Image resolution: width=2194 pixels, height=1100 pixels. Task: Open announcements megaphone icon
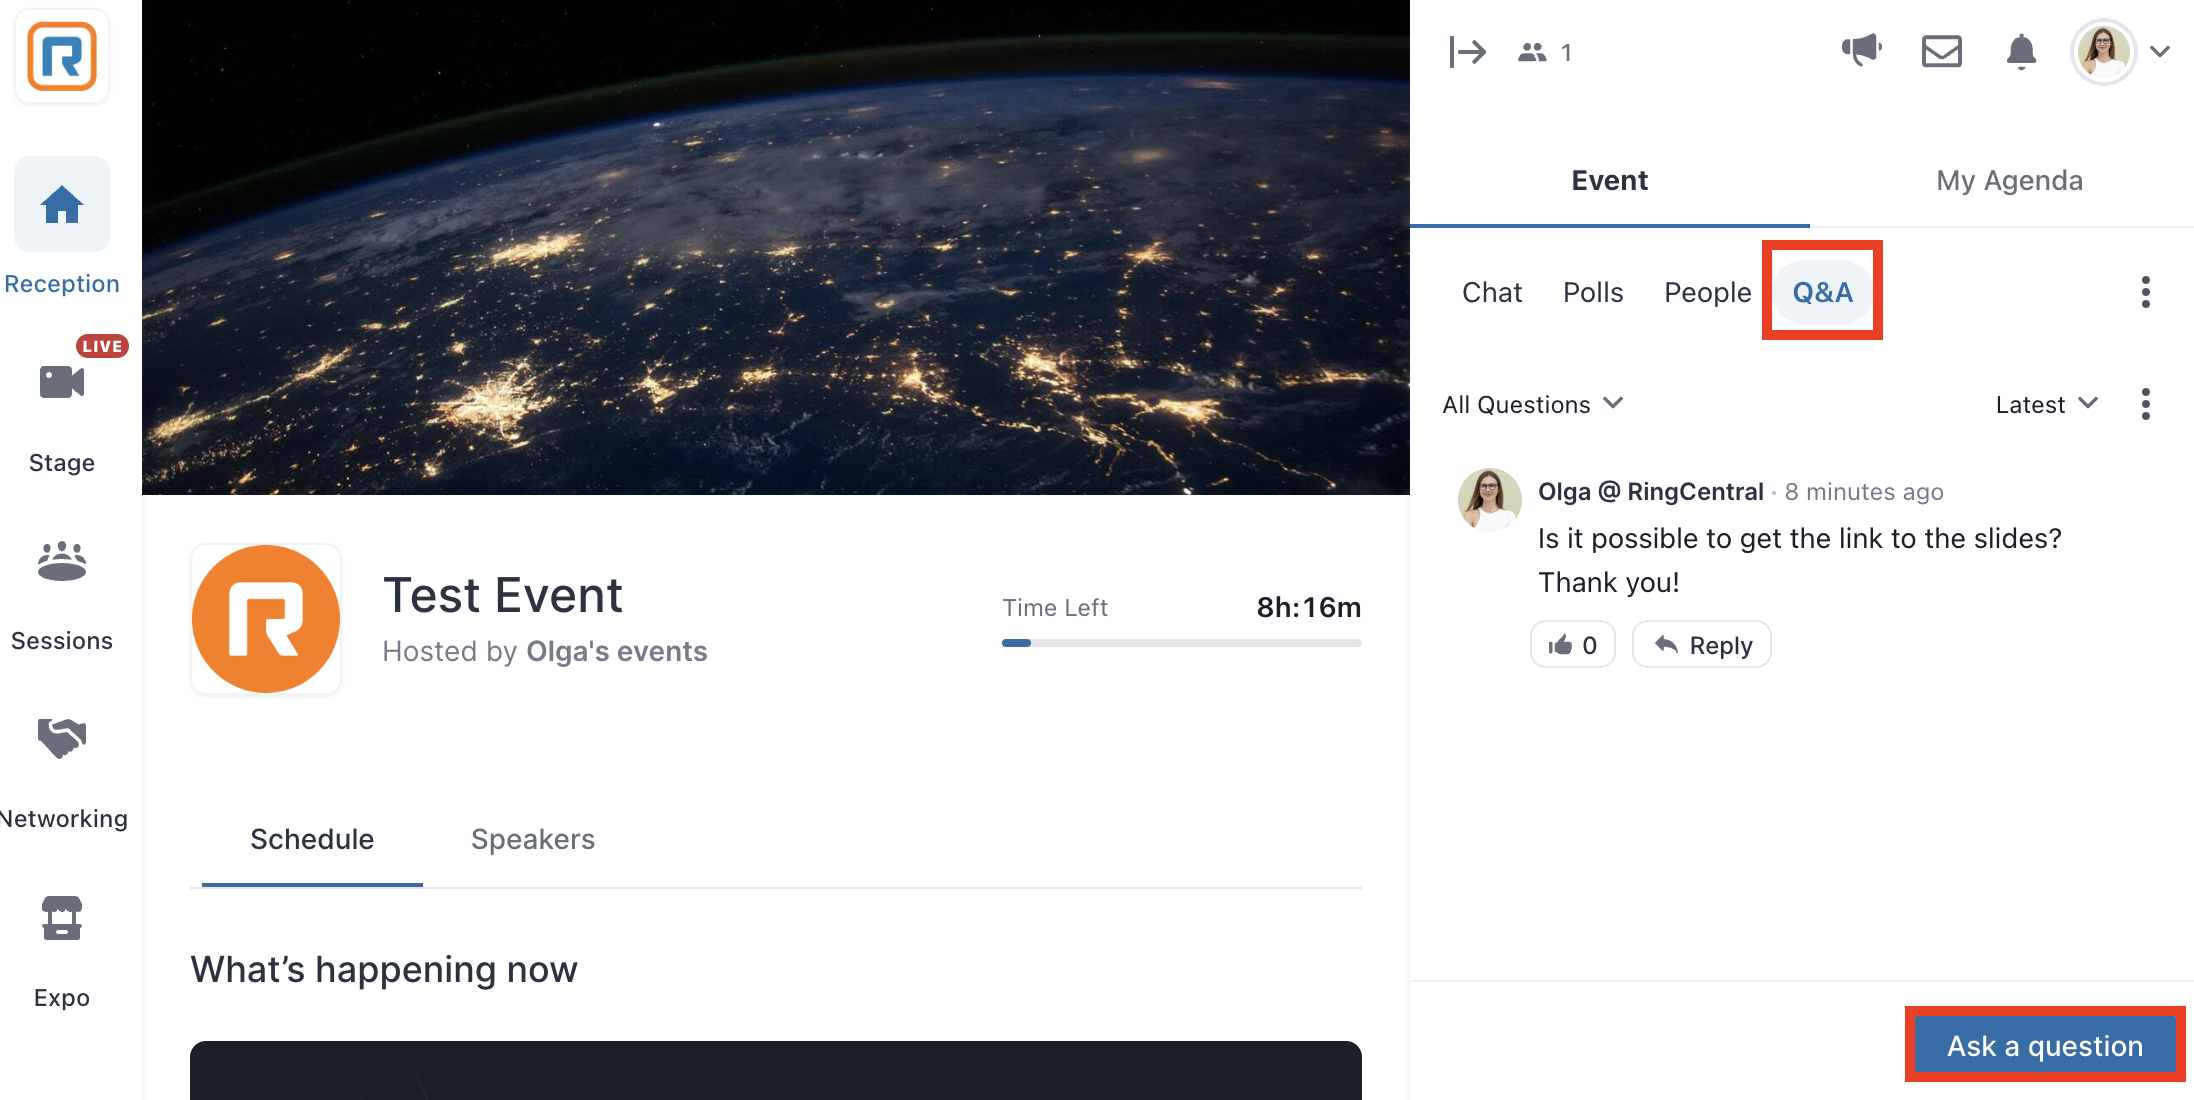(1862, 50)
